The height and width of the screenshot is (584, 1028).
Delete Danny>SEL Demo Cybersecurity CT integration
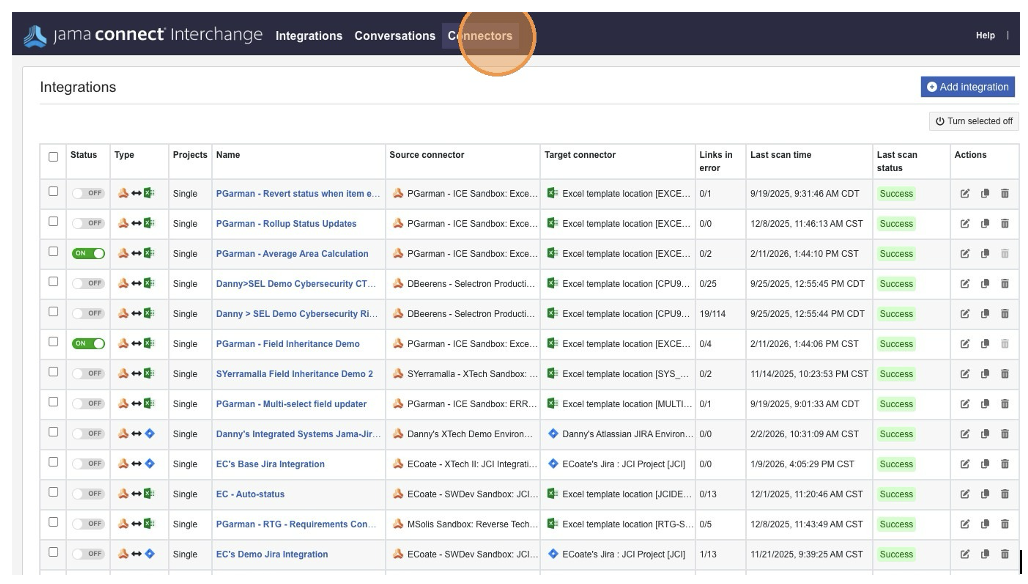pos(1004,284)
